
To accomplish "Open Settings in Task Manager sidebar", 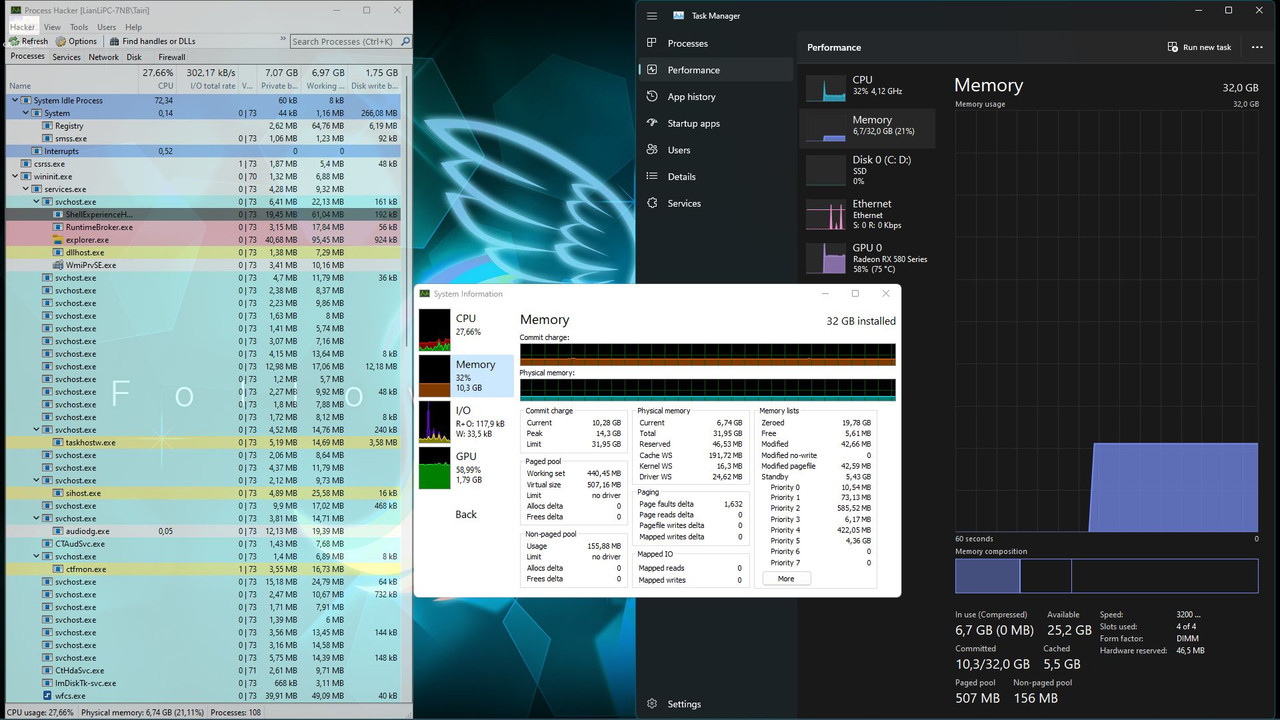I will coord(716,704).
